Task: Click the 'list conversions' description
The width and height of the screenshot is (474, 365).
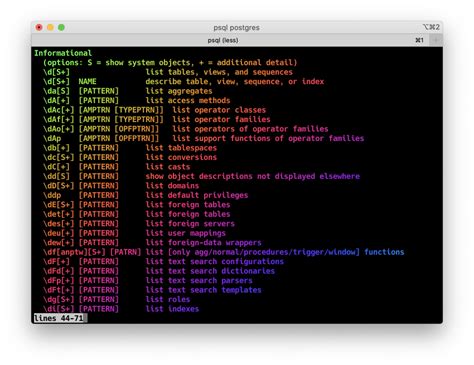Action: pyautogui.click(x=181, y=157)
